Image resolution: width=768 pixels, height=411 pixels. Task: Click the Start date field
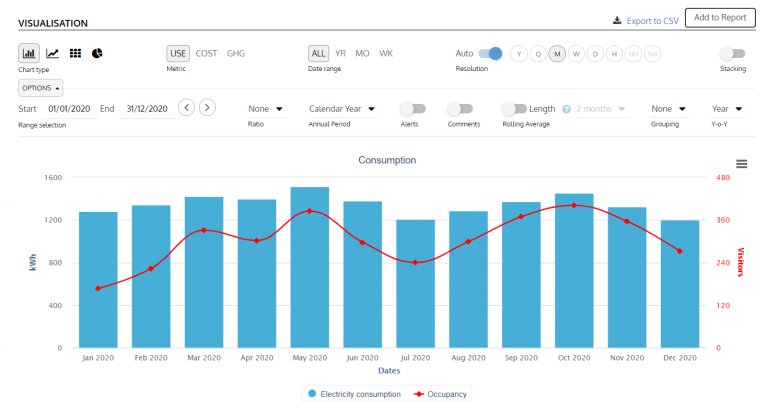click(x=69, y=109)
